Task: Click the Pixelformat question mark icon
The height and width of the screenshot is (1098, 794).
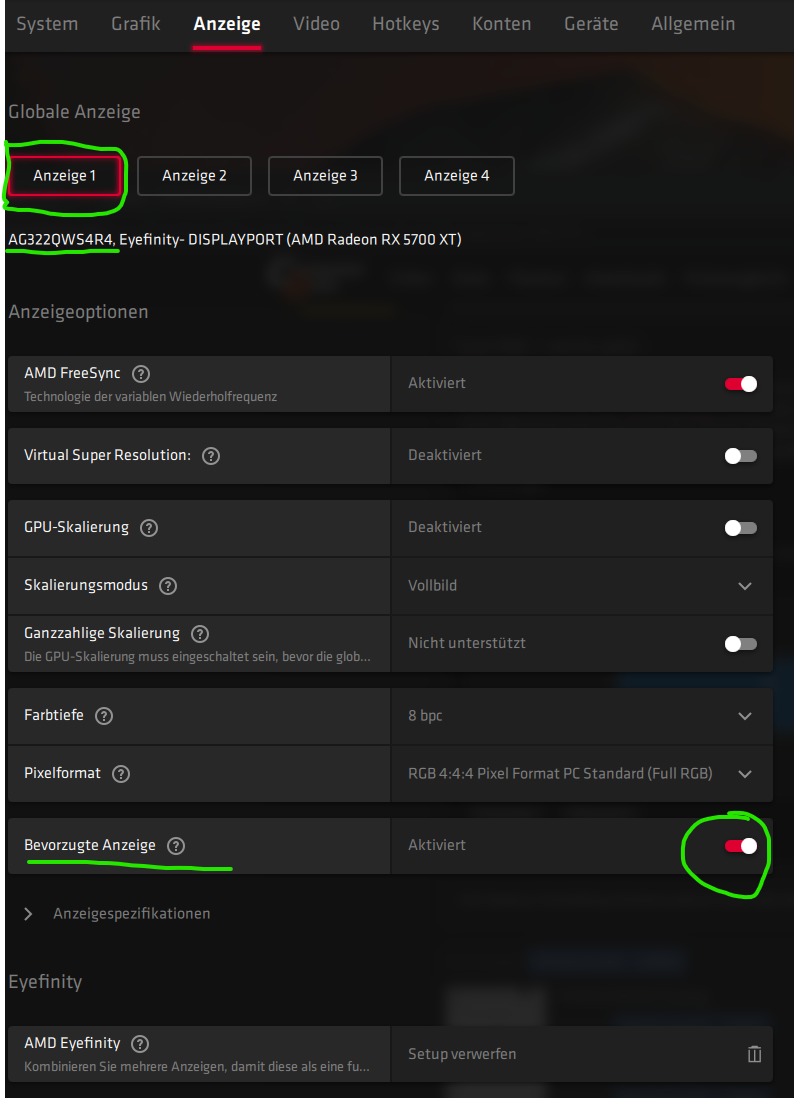Action: [121, 774]
